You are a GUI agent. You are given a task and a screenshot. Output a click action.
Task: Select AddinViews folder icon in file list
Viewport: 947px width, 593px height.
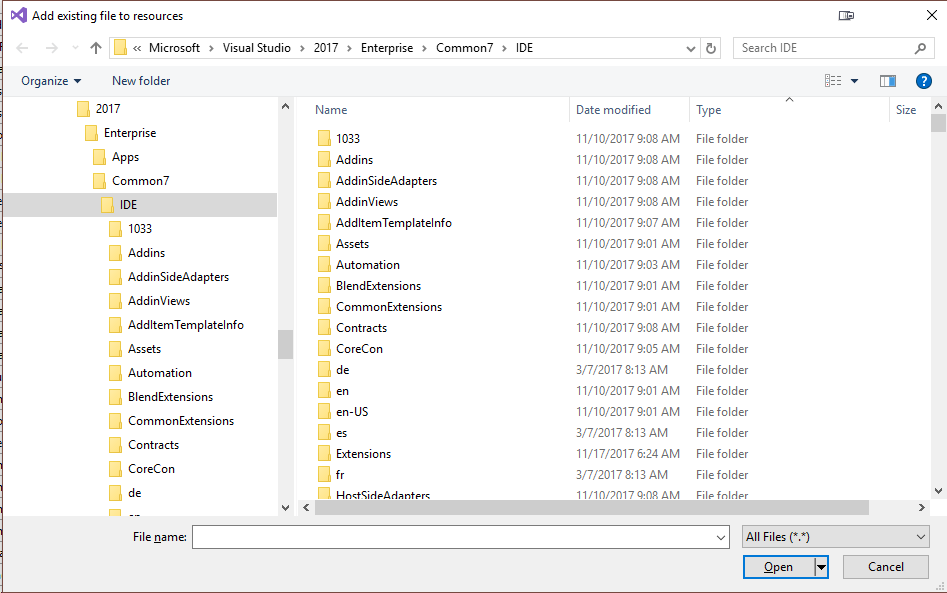coord(324,202)
